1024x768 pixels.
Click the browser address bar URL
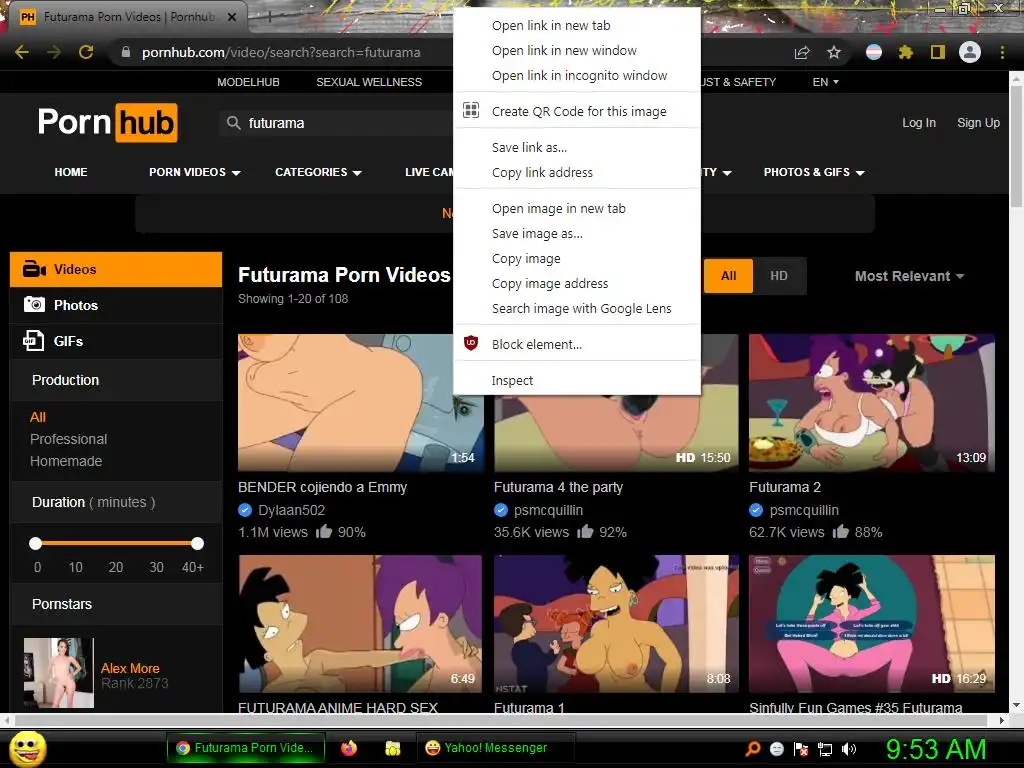[281, 52]
